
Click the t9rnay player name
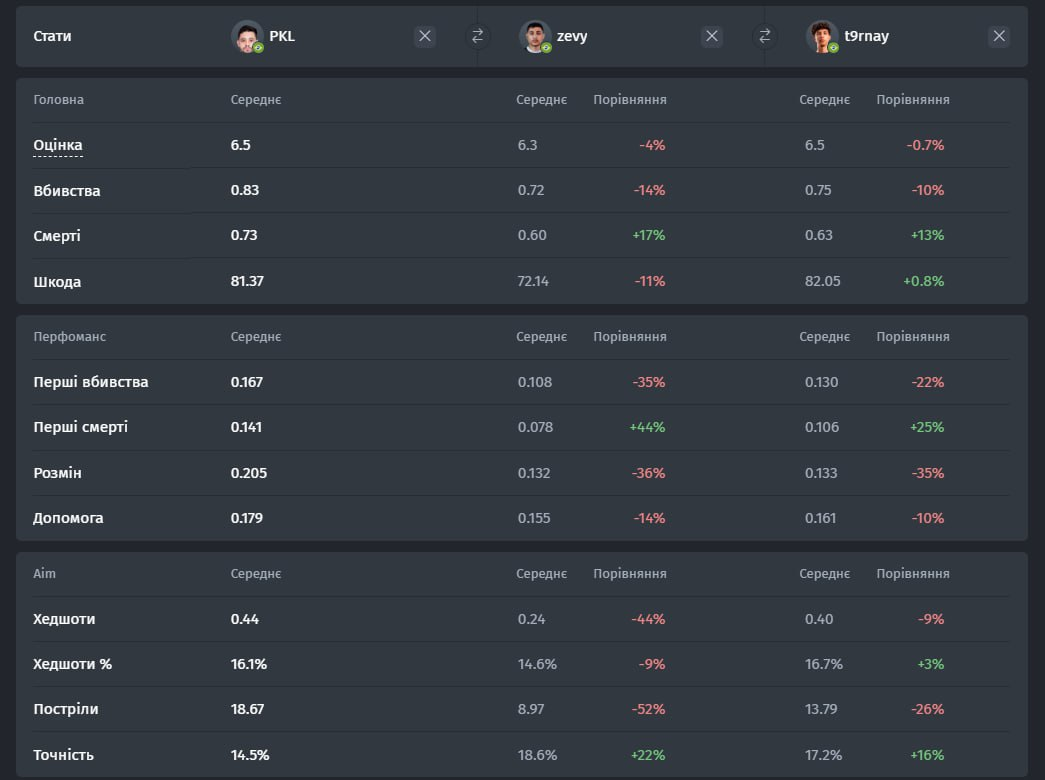[x=866, y=37]
